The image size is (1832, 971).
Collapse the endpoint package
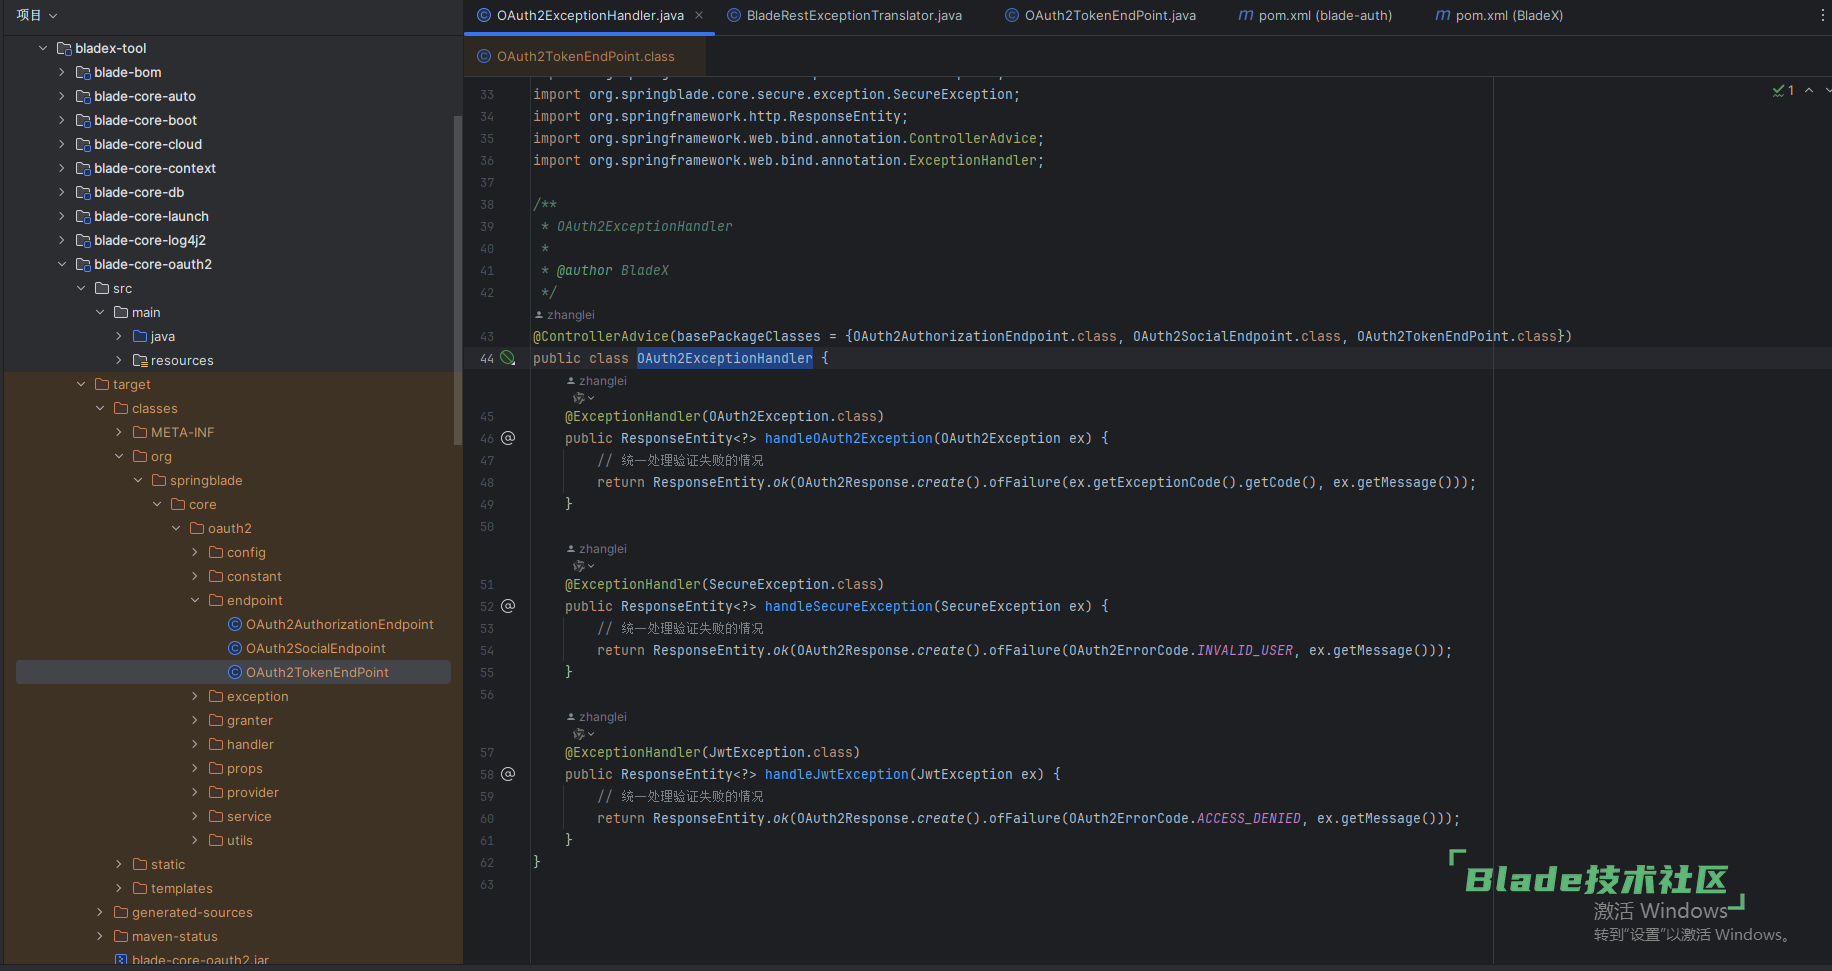(195, 600)
